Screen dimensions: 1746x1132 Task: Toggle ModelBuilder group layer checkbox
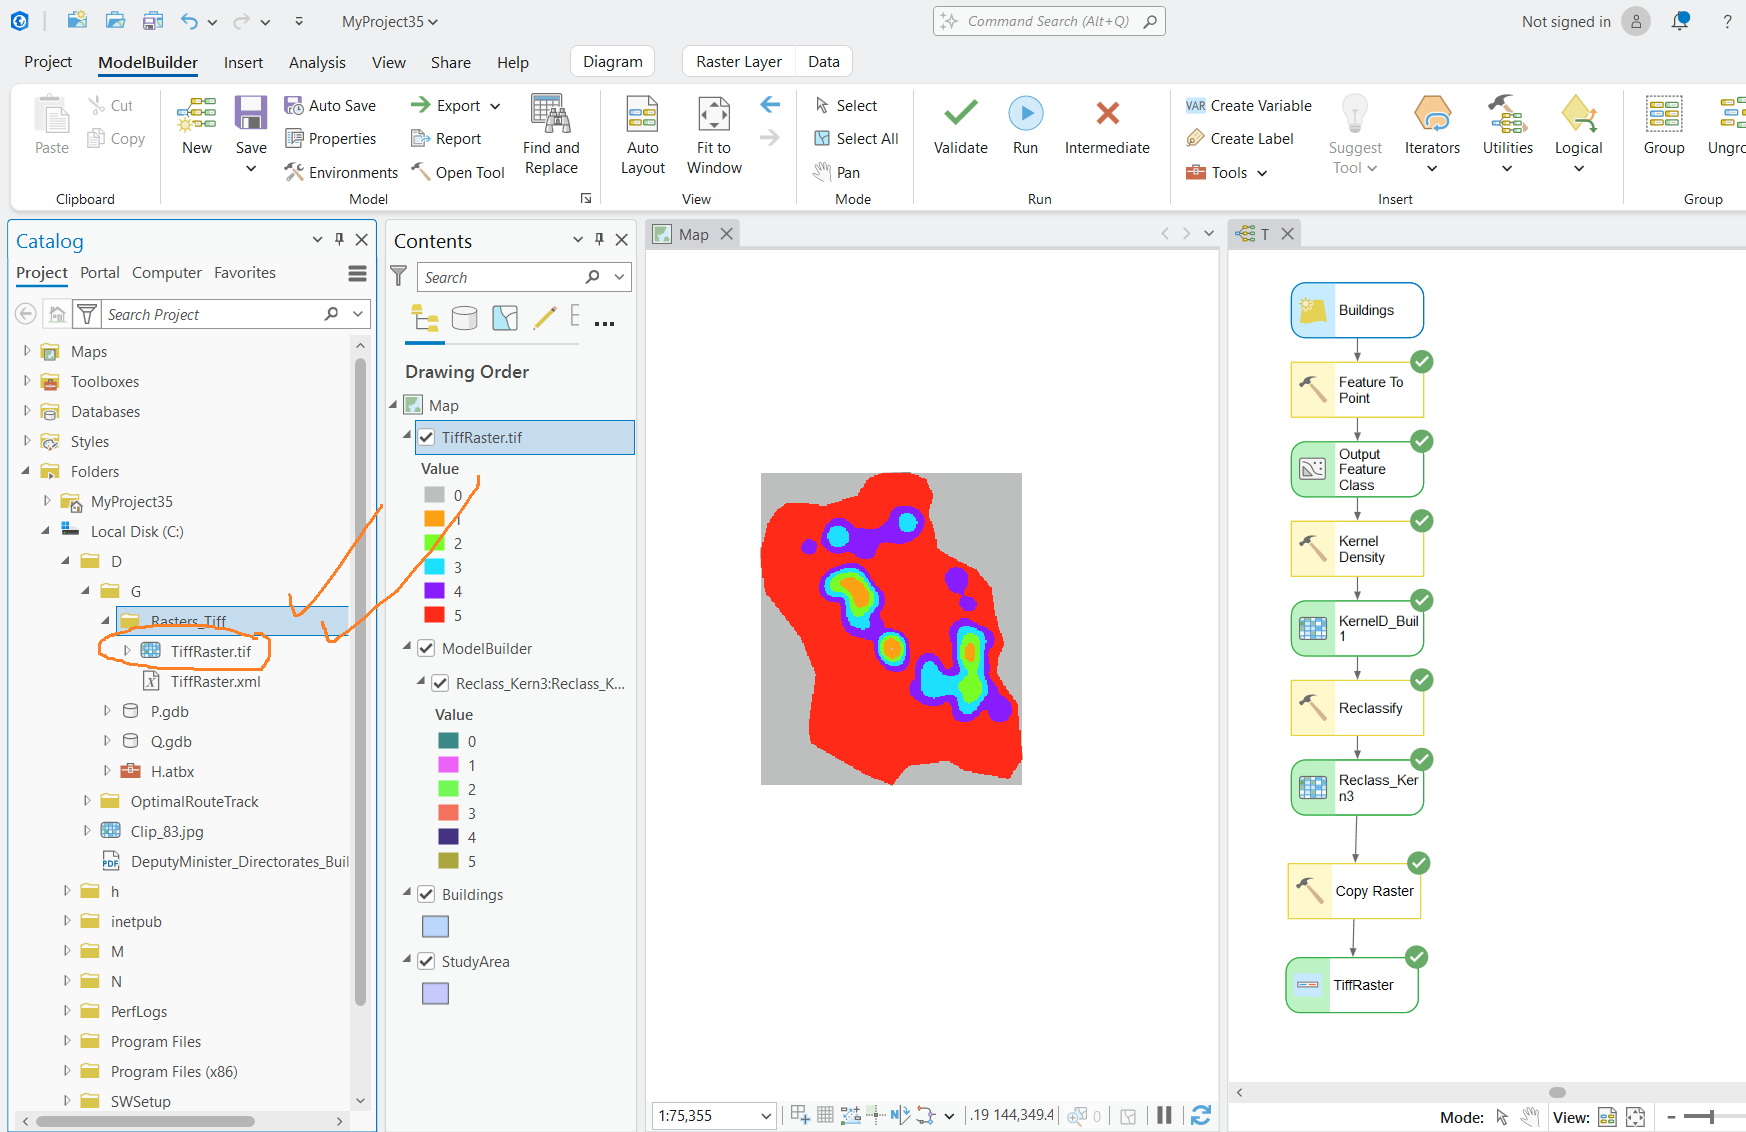pyautogui.click(x=426, y=648)
